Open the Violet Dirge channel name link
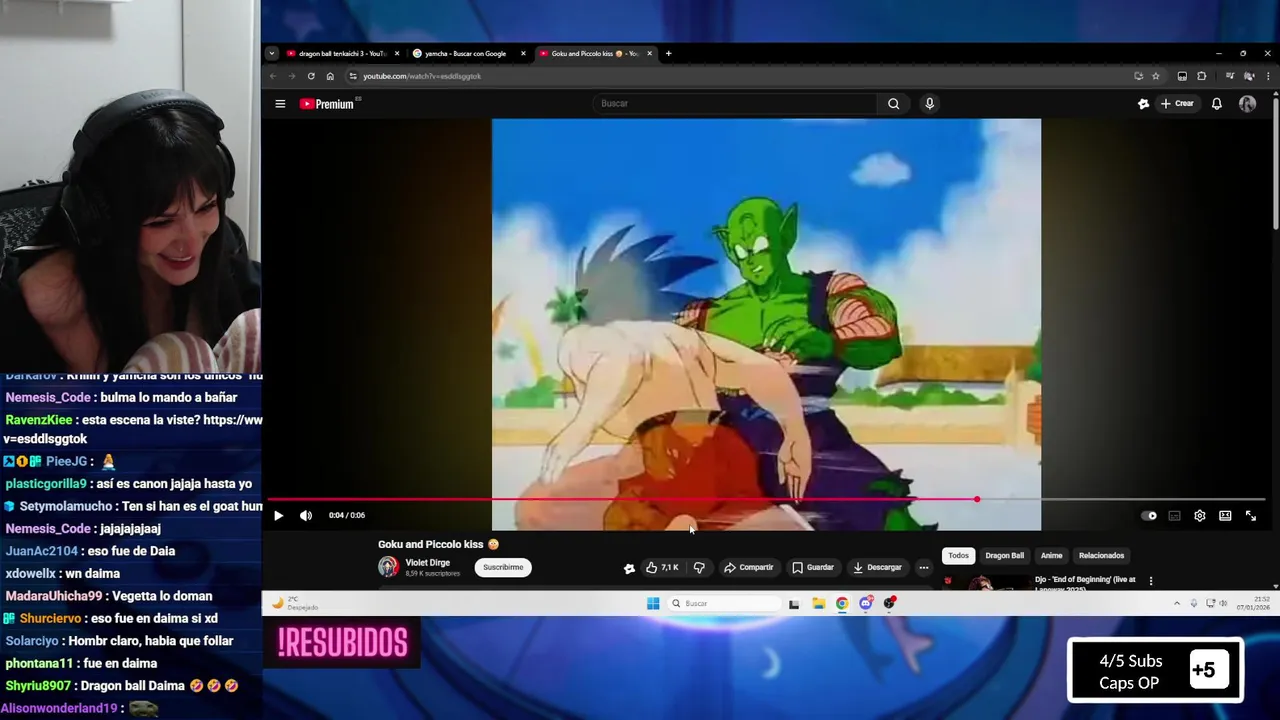Viewport: 1280px width, 720px height. coord(427,563)
